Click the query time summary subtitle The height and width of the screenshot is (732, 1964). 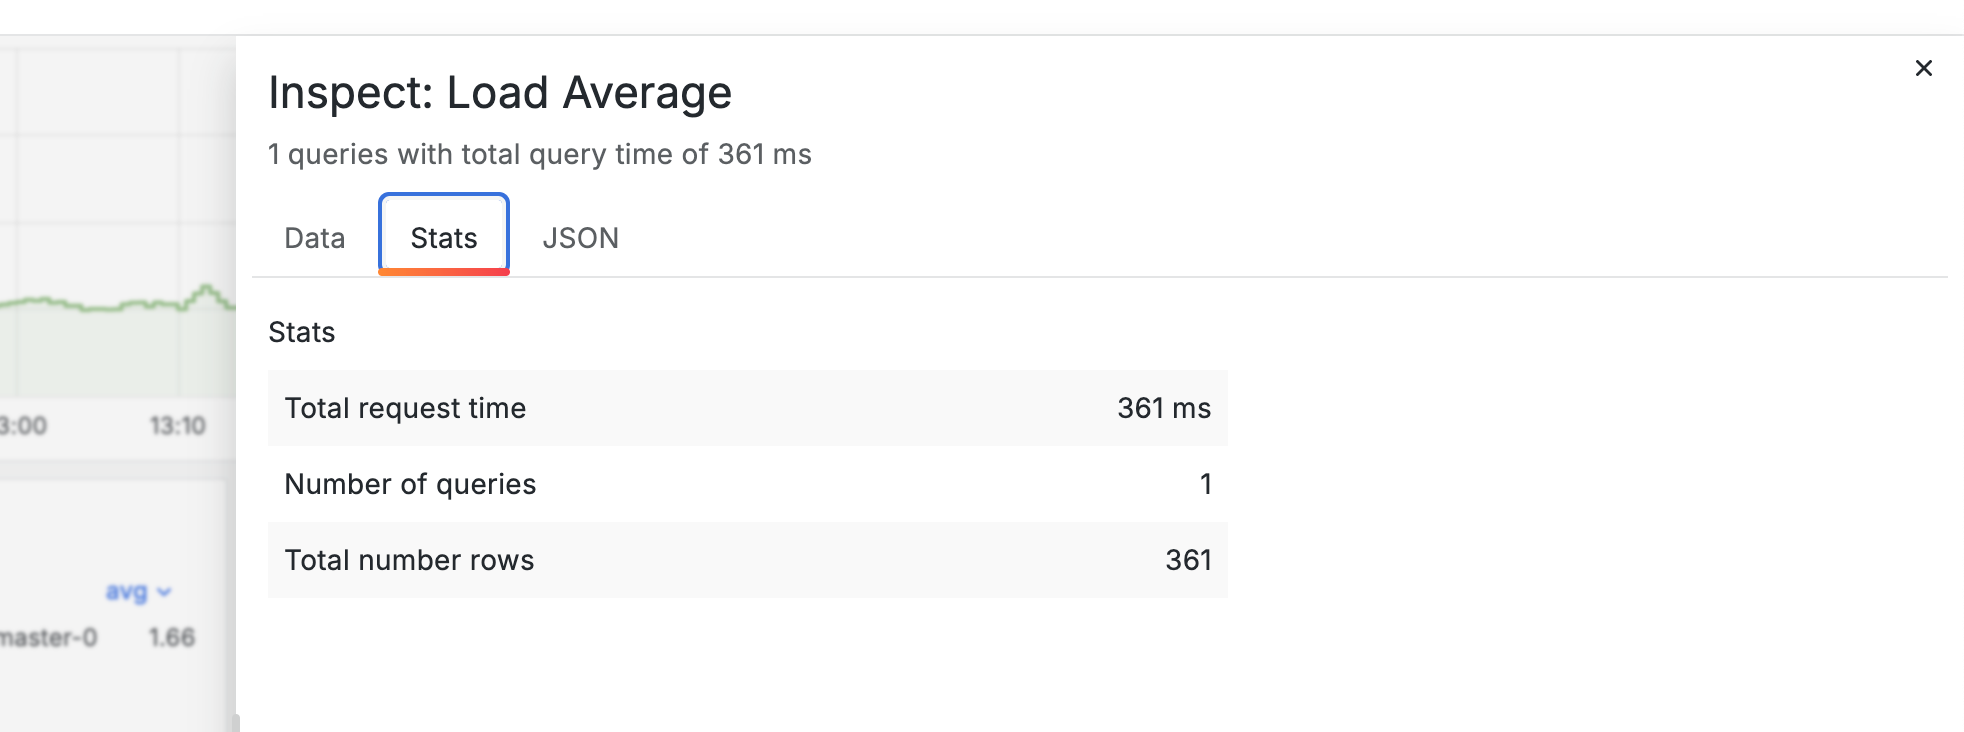click(x=539, y=154)
